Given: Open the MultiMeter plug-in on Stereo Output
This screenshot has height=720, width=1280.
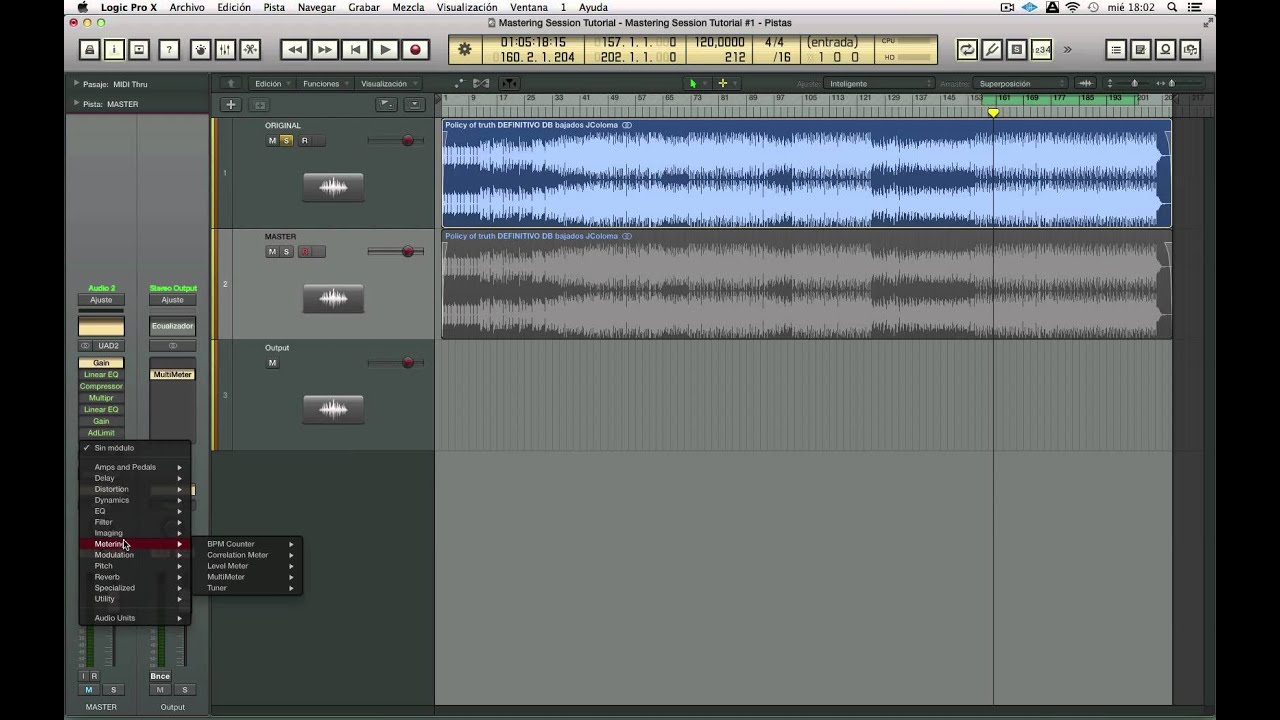Looking at the screenshot, I should click(172, 374).
